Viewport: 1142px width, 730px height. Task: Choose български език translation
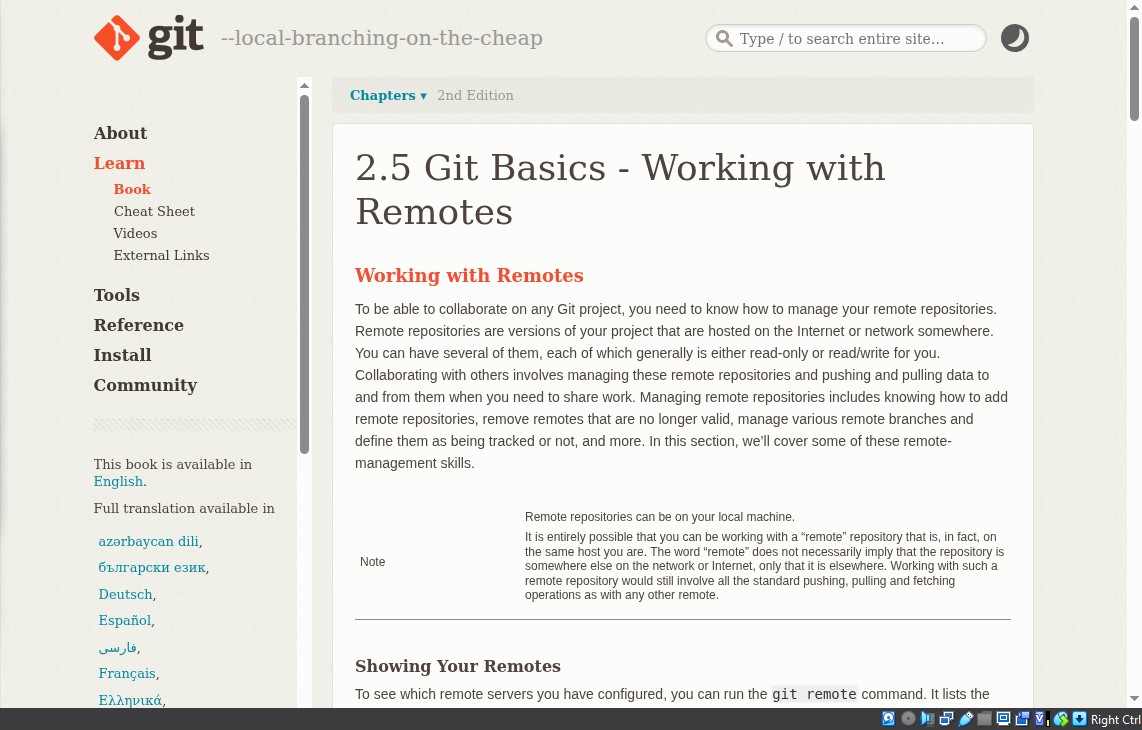point(152,568)
